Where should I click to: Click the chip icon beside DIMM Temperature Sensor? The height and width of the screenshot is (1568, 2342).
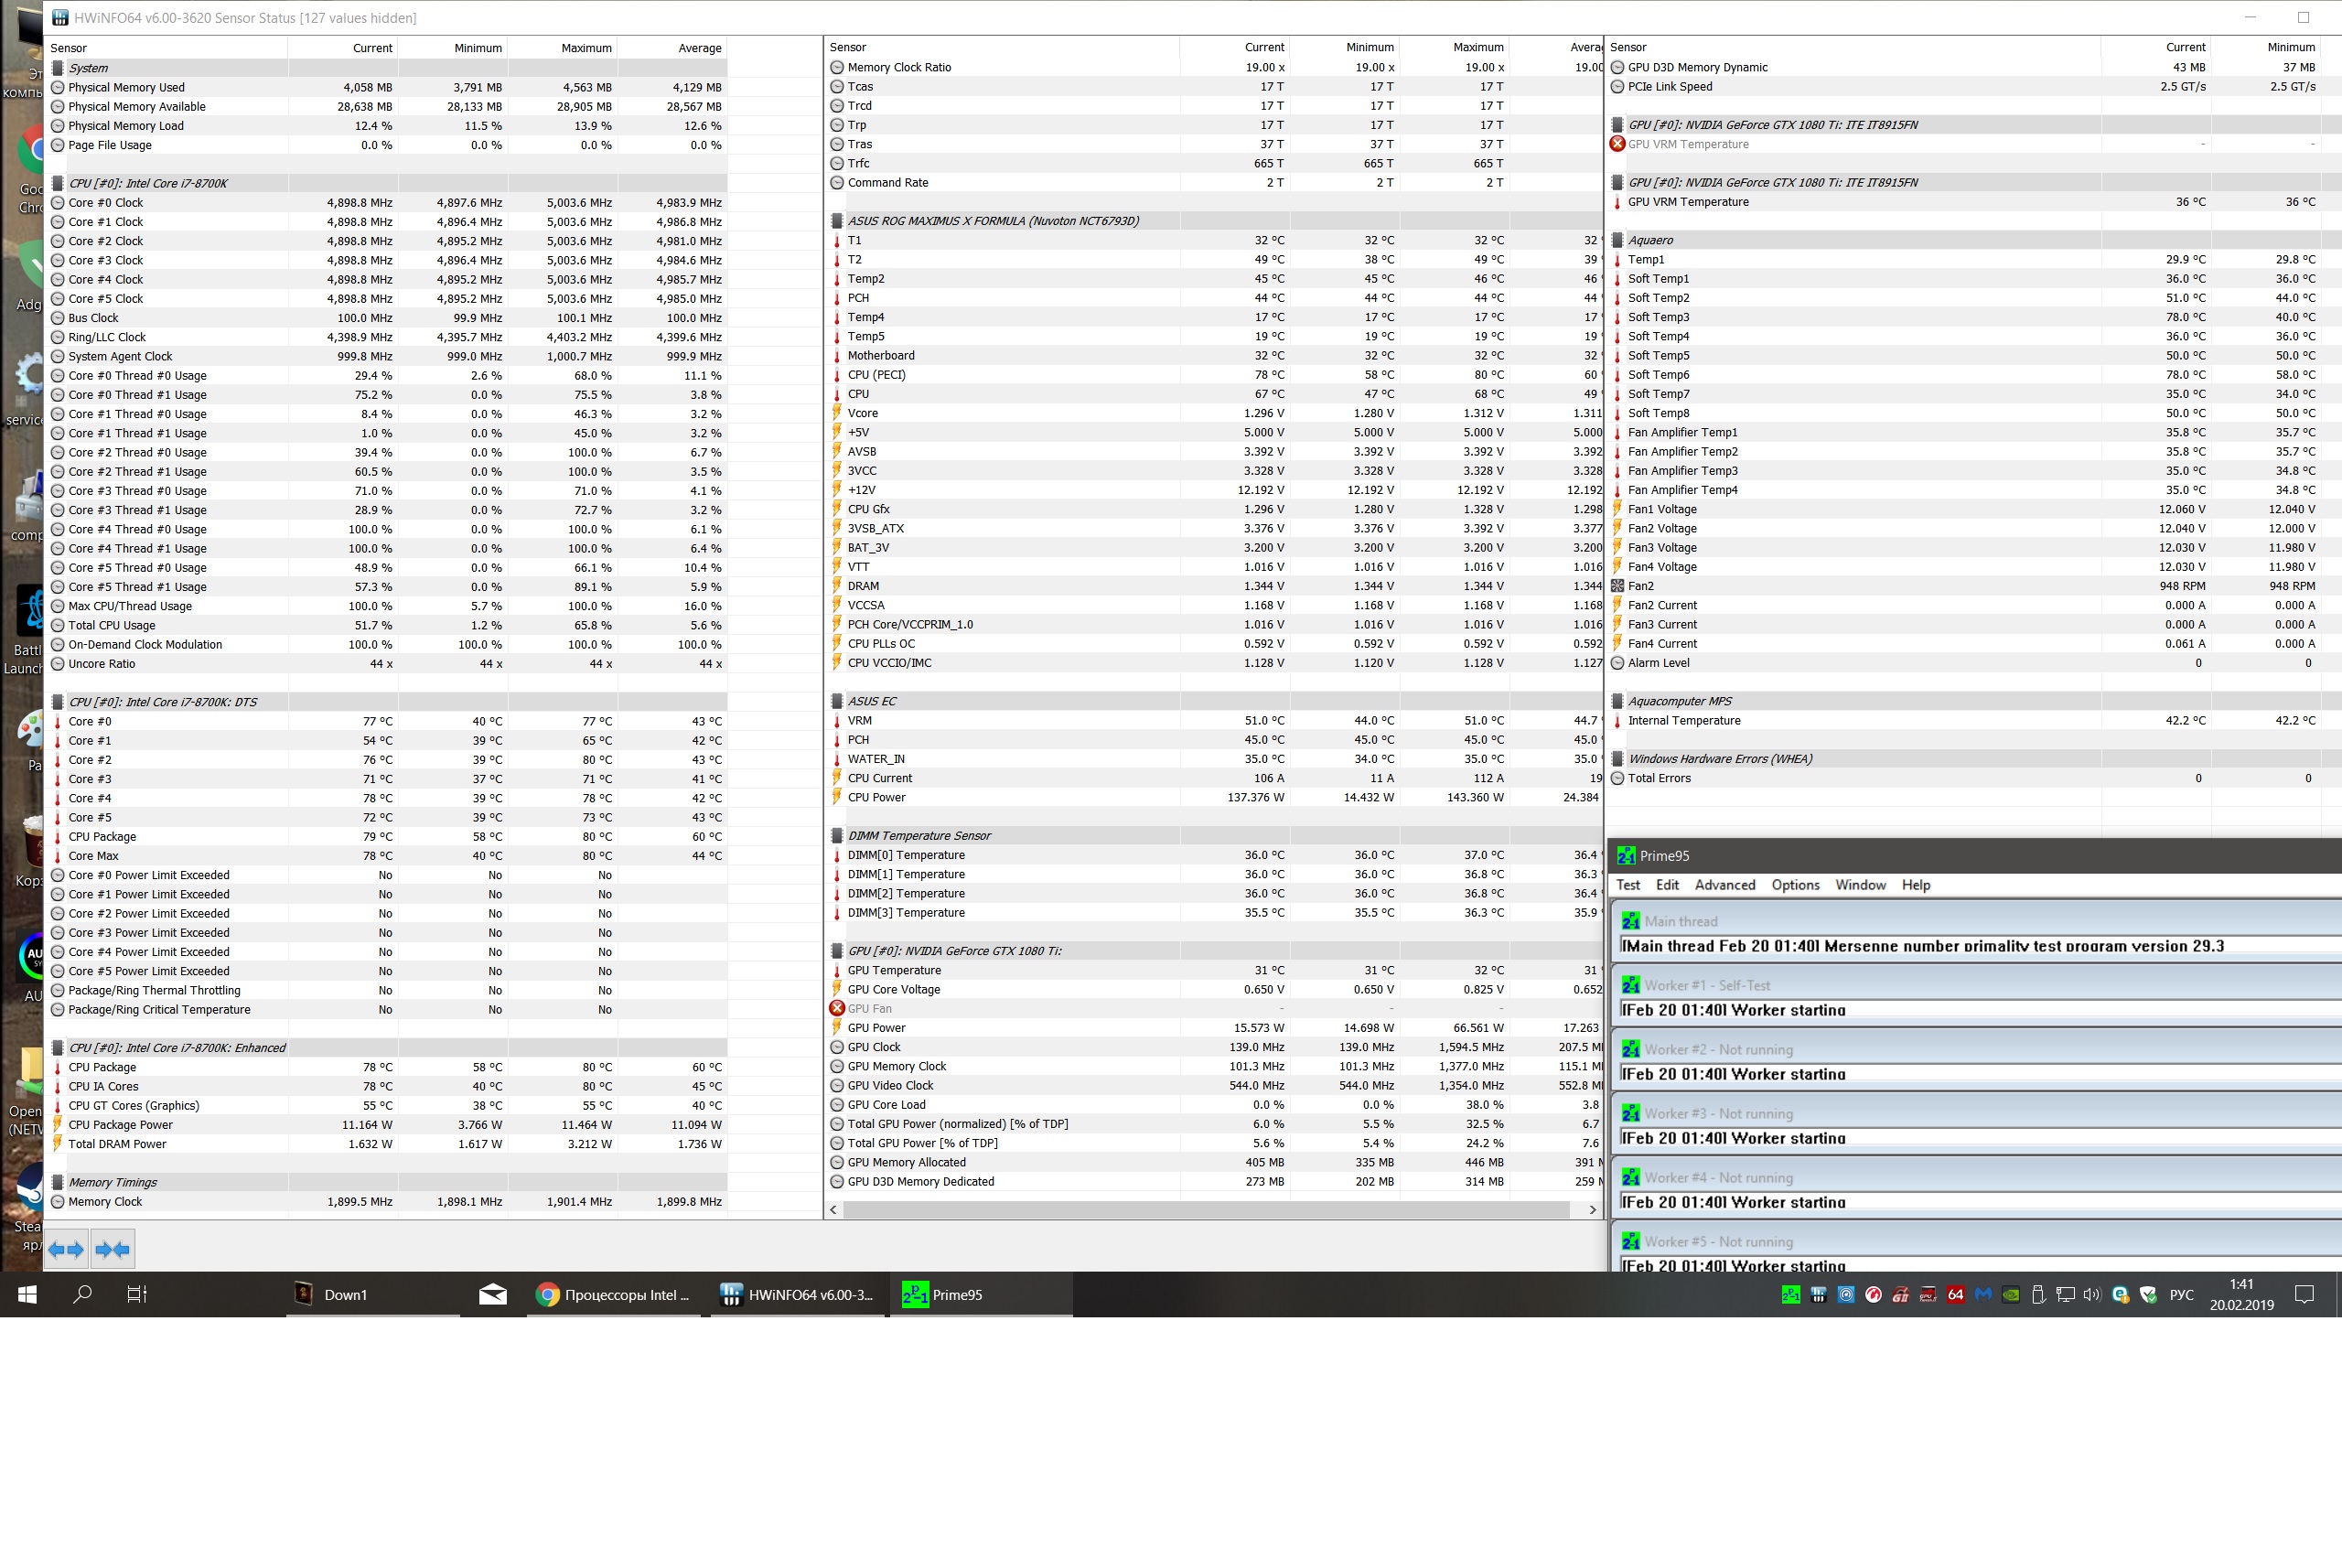pos(837,835)
